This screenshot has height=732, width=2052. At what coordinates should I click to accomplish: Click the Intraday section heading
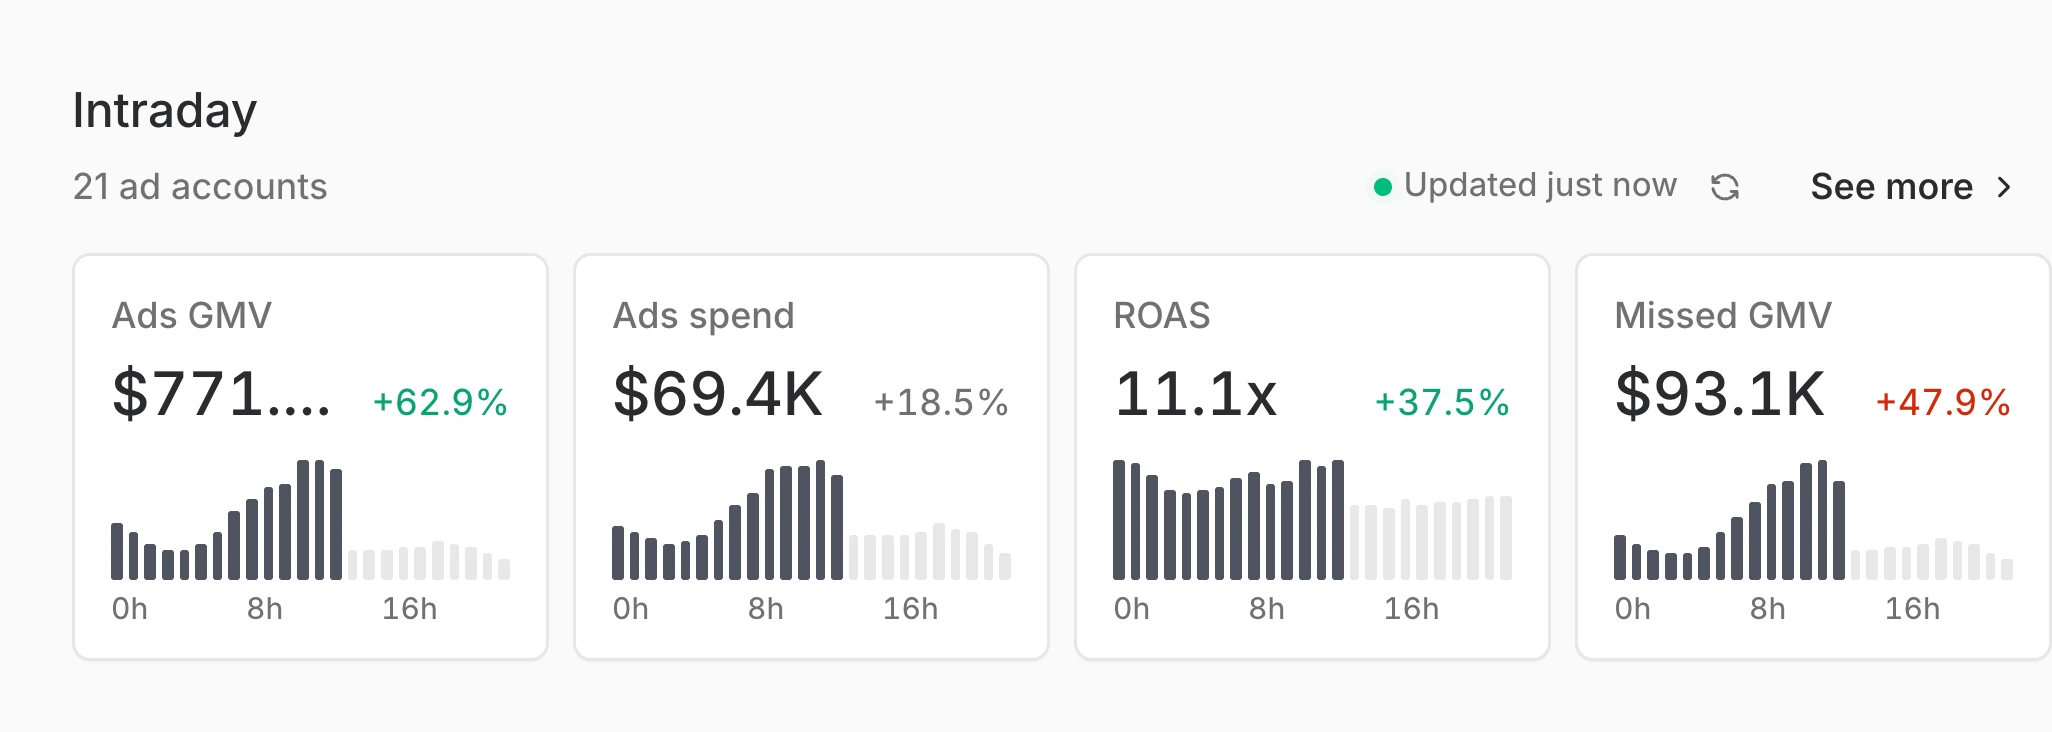point(165,110)
